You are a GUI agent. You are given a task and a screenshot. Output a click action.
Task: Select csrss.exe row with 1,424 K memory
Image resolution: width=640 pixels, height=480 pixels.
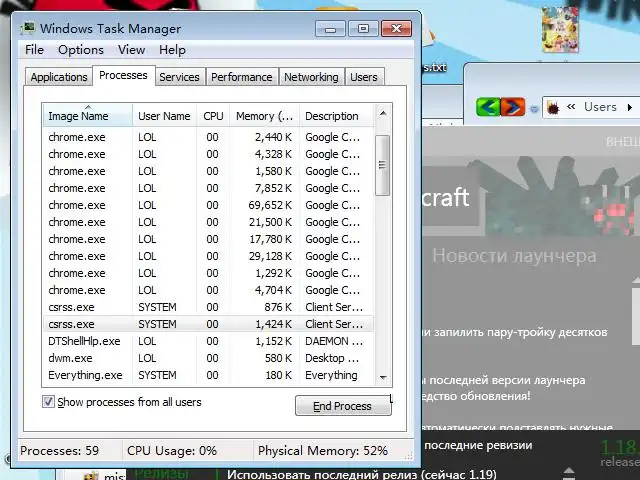click(x=208, y=324)
